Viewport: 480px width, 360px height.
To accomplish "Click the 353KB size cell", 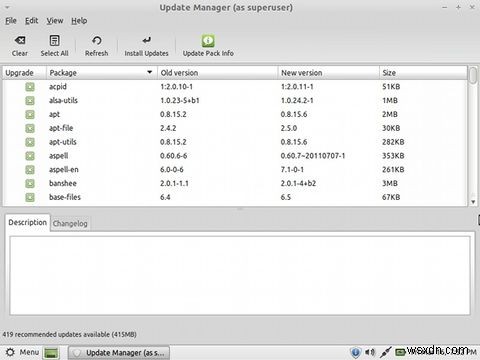I will pyautogui.click(x=393, y=156).
